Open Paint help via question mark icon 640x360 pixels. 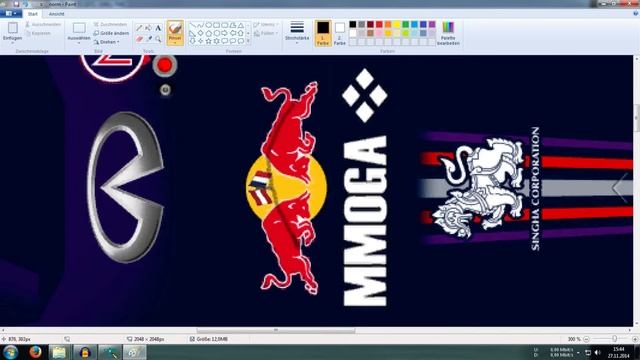635,13
